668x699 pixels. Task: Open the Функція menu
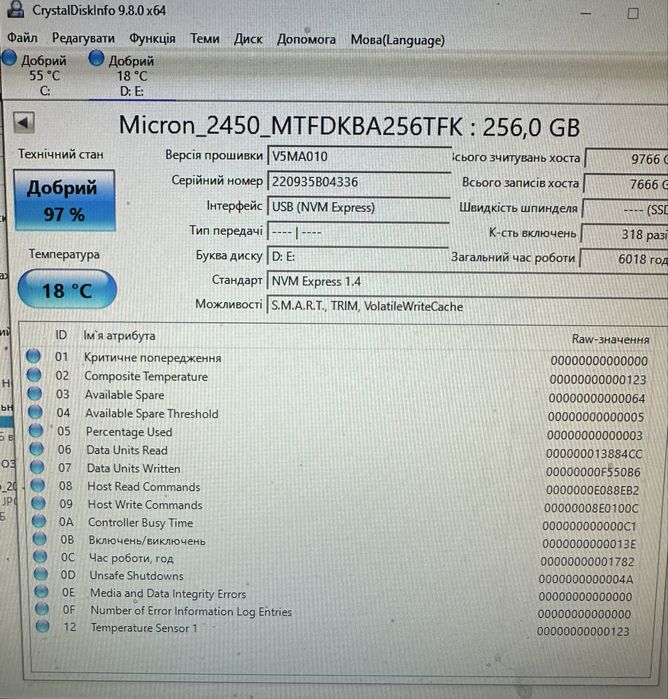[153, 39]
